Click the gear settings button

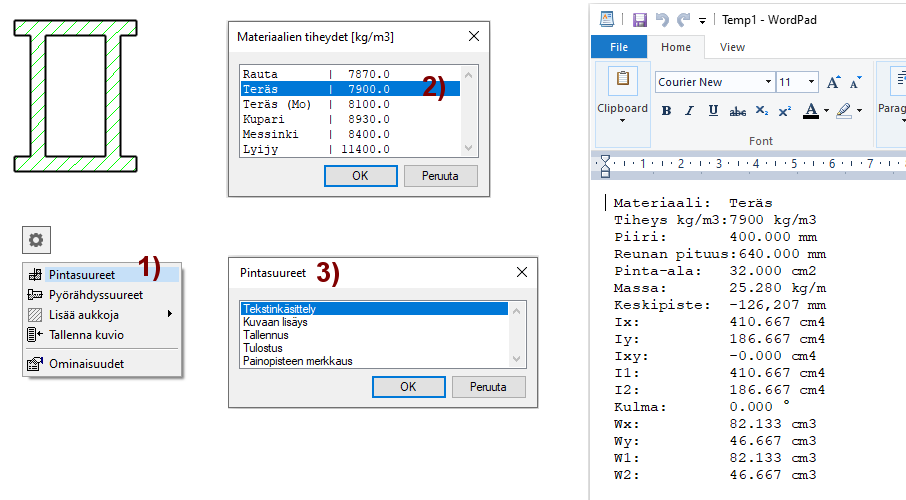36,240
